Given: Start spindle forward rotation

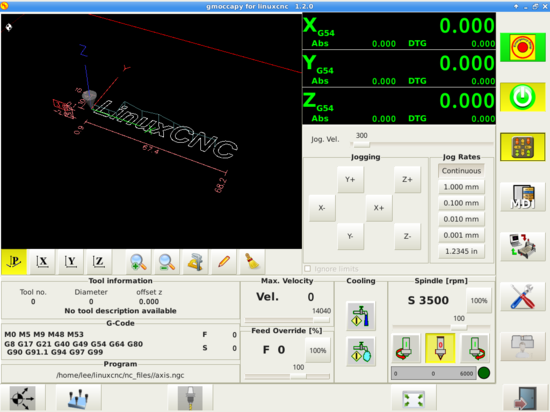Looking at the screenshot, I should pyautogui.click(x=475, y=348).
